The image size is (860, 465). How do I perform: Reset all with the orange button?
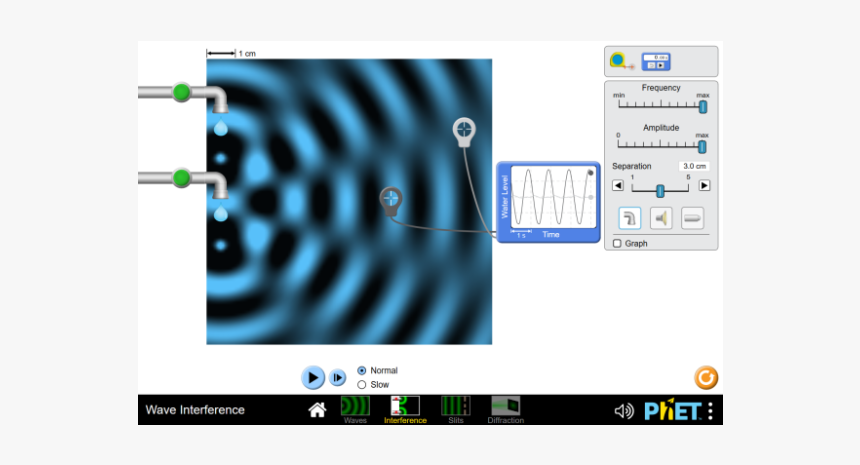click(x=706, y=378)
